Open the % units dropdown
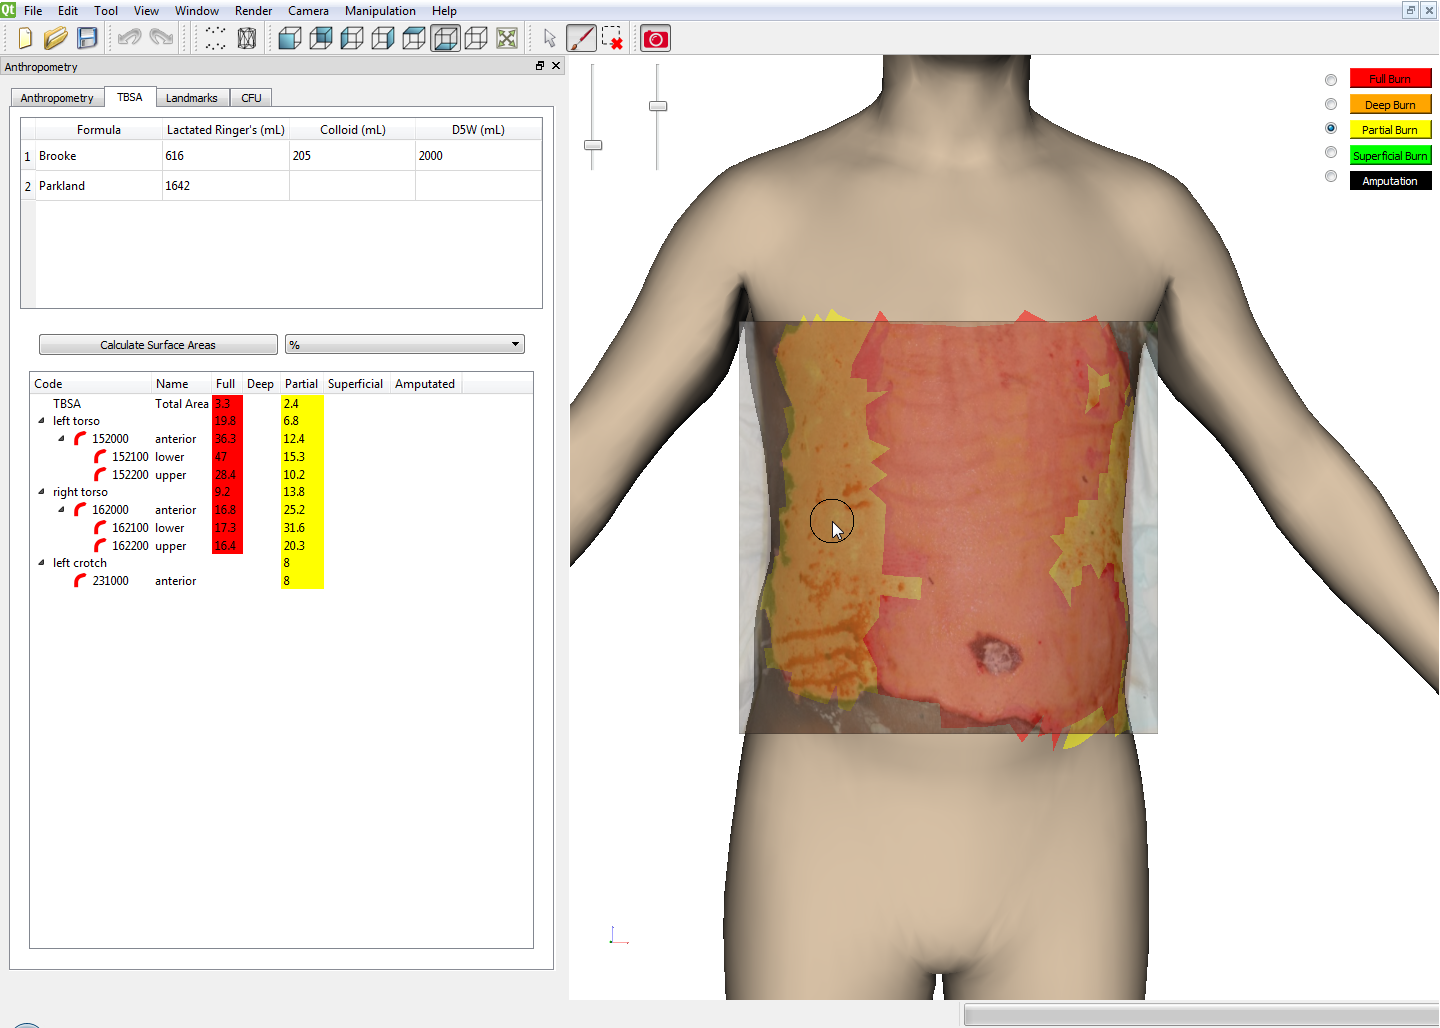The height and width of the screenshot is (1028, 1440). (405, 345)
